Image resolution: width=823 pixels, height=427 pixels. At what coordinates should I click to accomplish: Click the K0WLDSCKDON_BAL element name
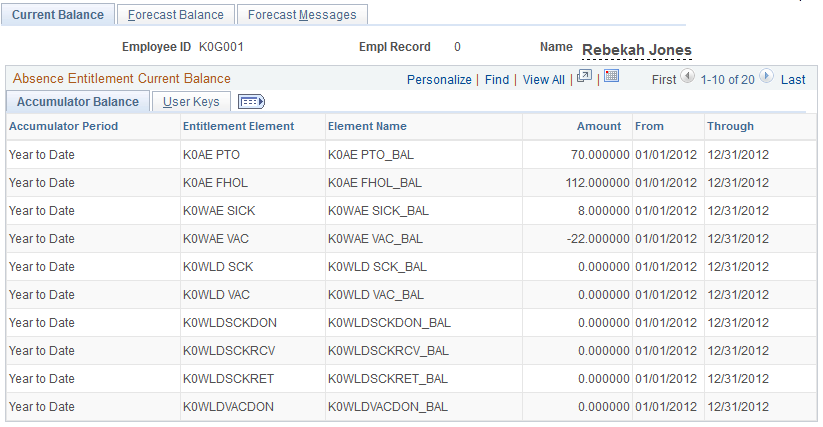(389, 323)
